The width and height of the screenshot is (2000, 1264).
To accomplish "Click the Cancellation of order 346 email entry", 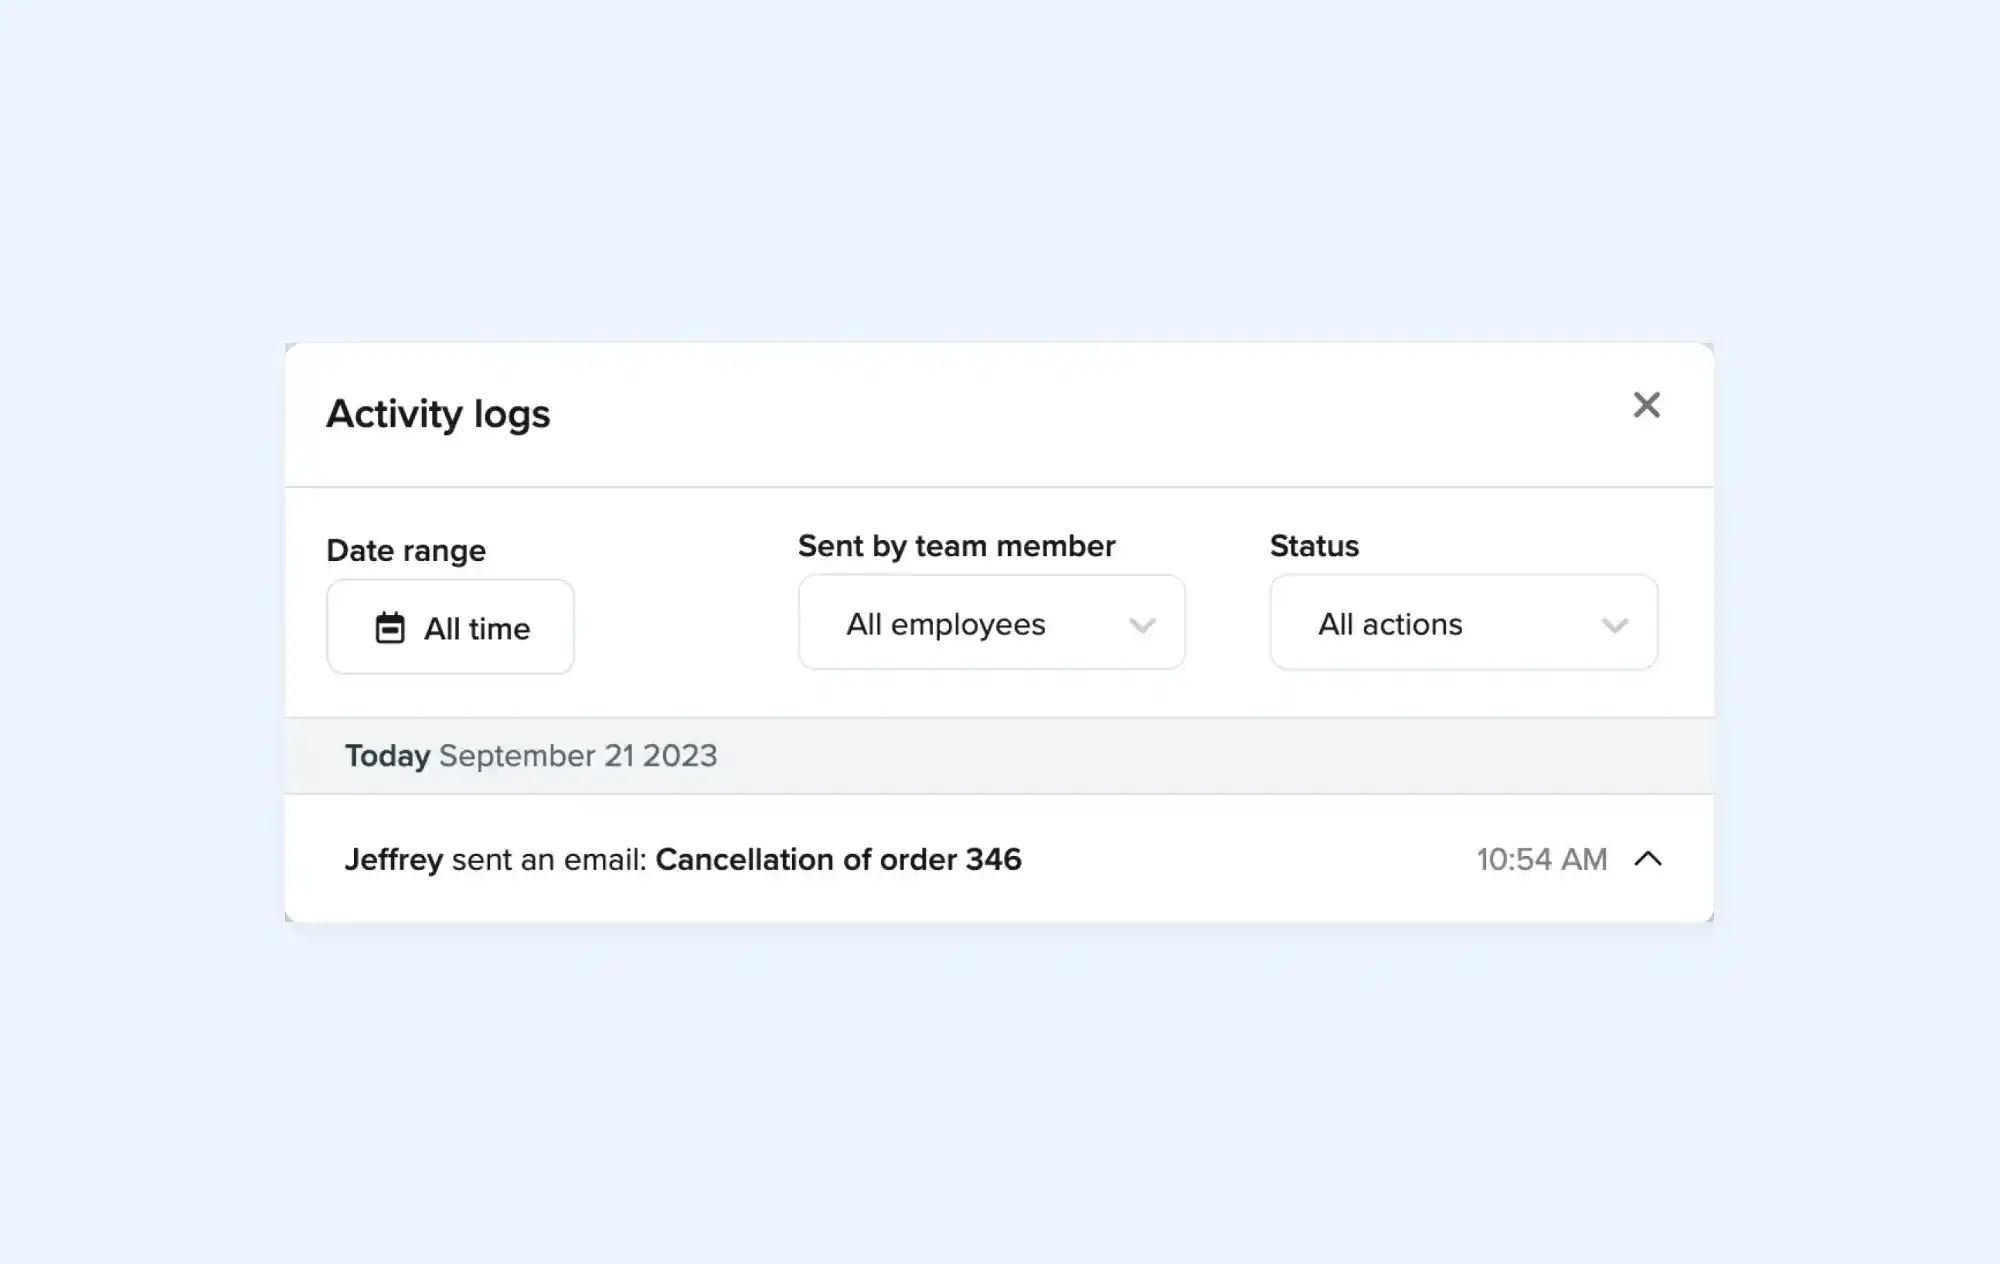I will tap(838, 859).
